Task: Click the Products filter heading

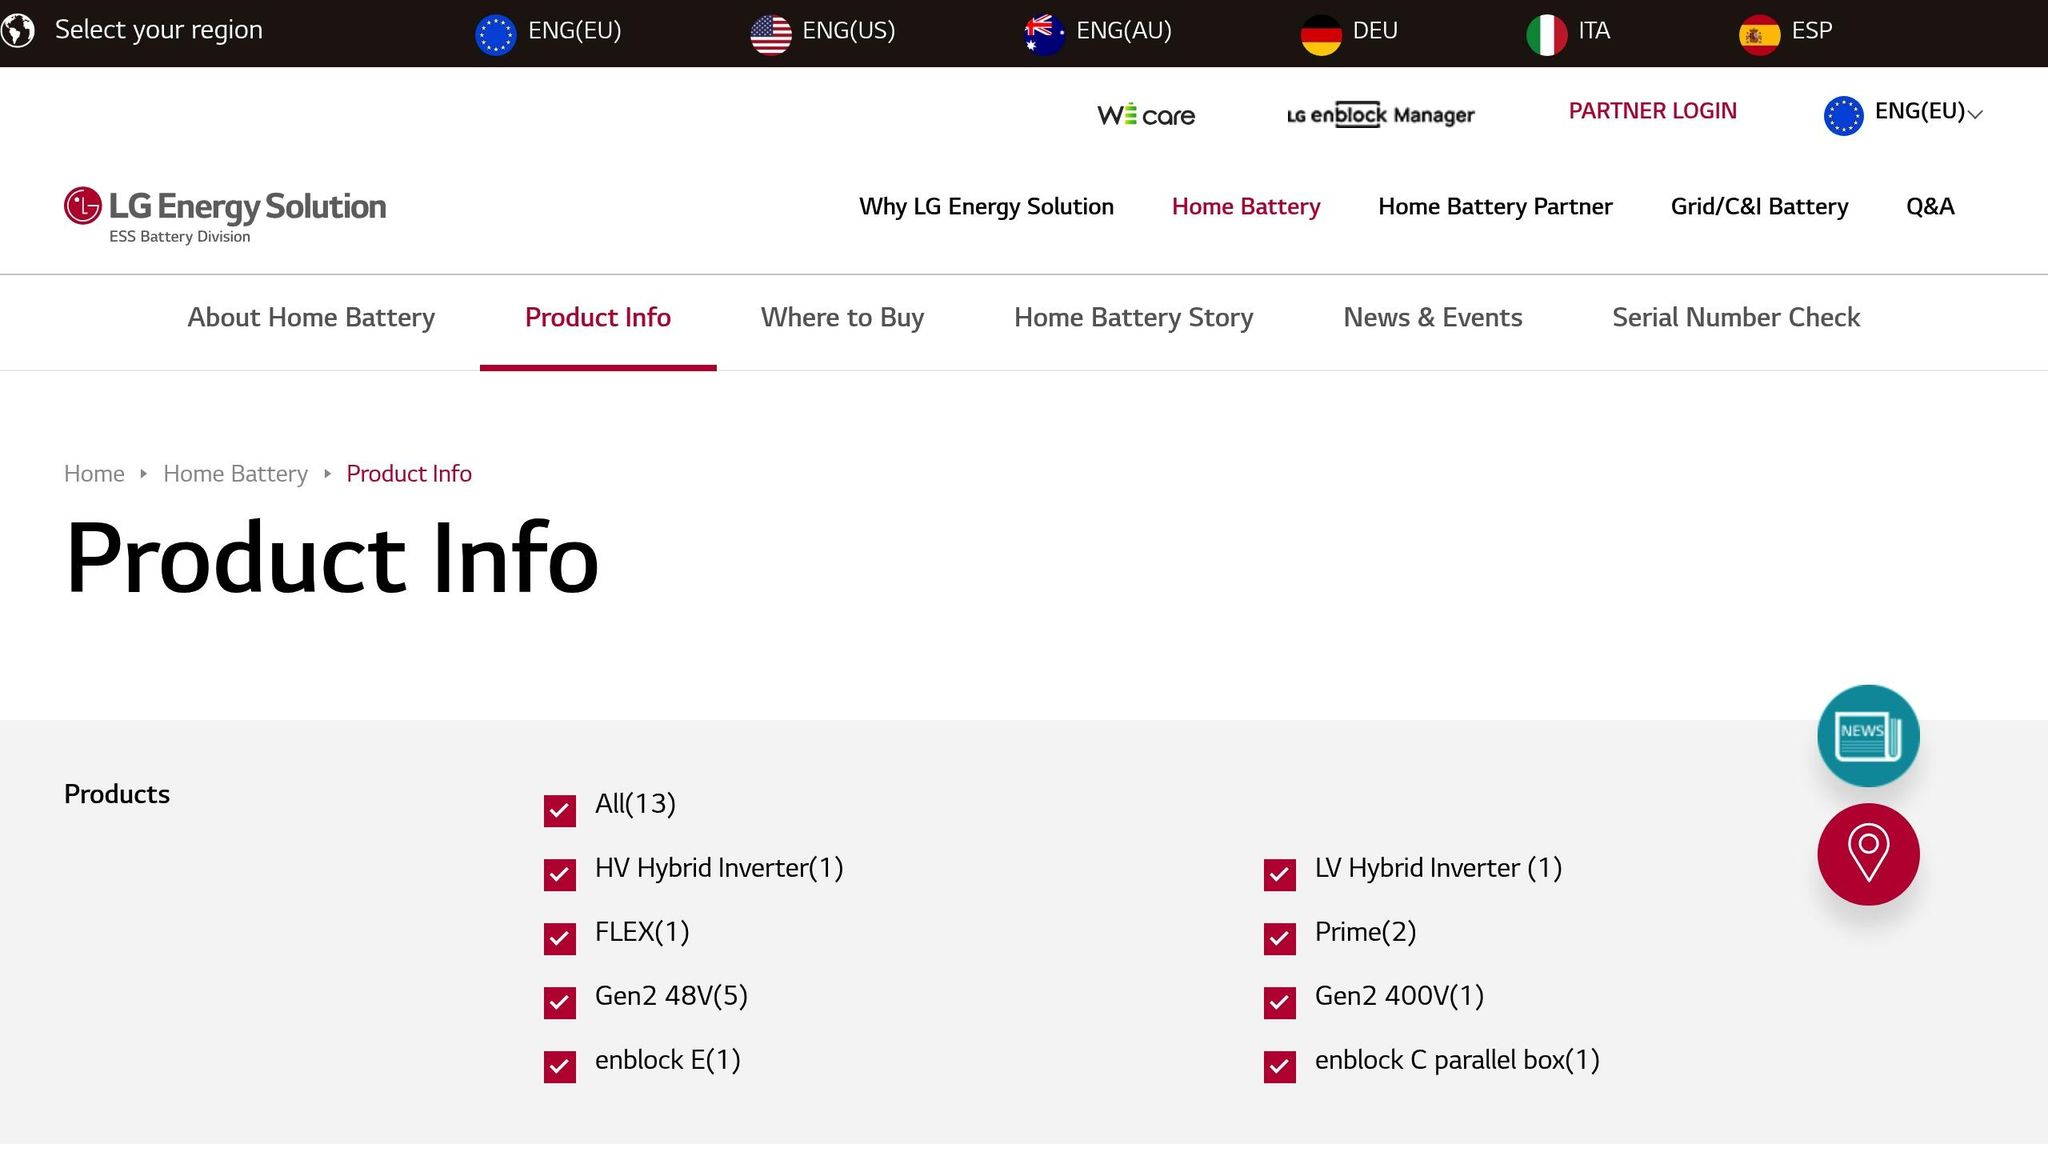Action: [x=117, y=794]
